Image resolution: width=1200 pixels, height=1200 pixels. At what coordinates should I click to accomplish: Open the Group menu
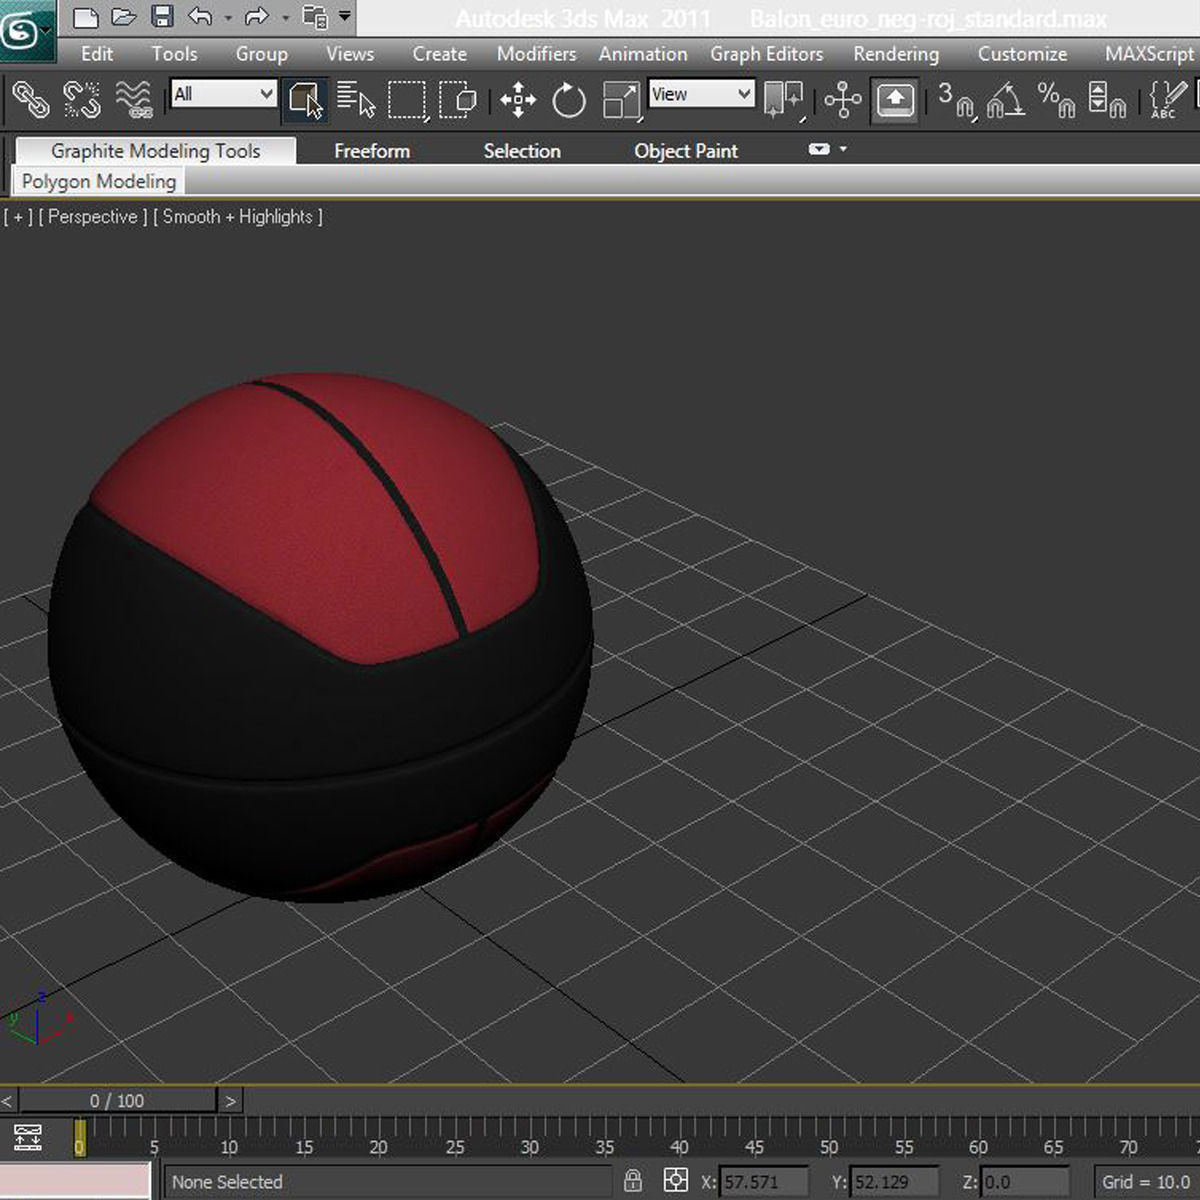pyautogui.click(x=261, y=54)
